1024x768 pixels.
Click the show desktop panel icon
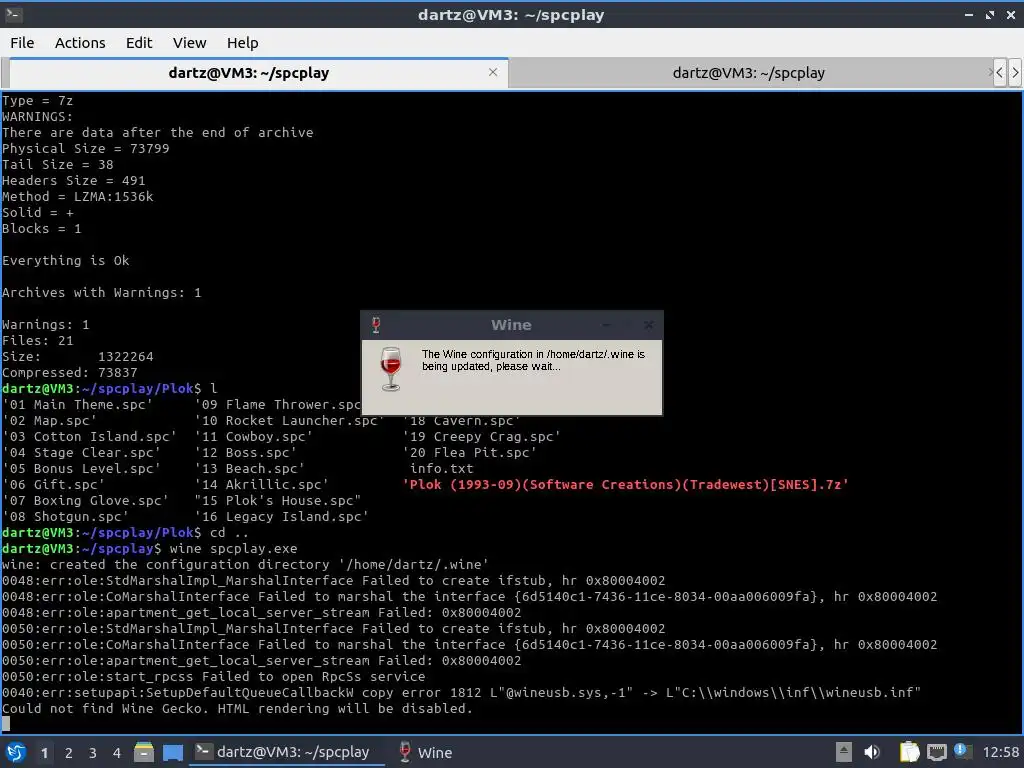tap(173, 752)
